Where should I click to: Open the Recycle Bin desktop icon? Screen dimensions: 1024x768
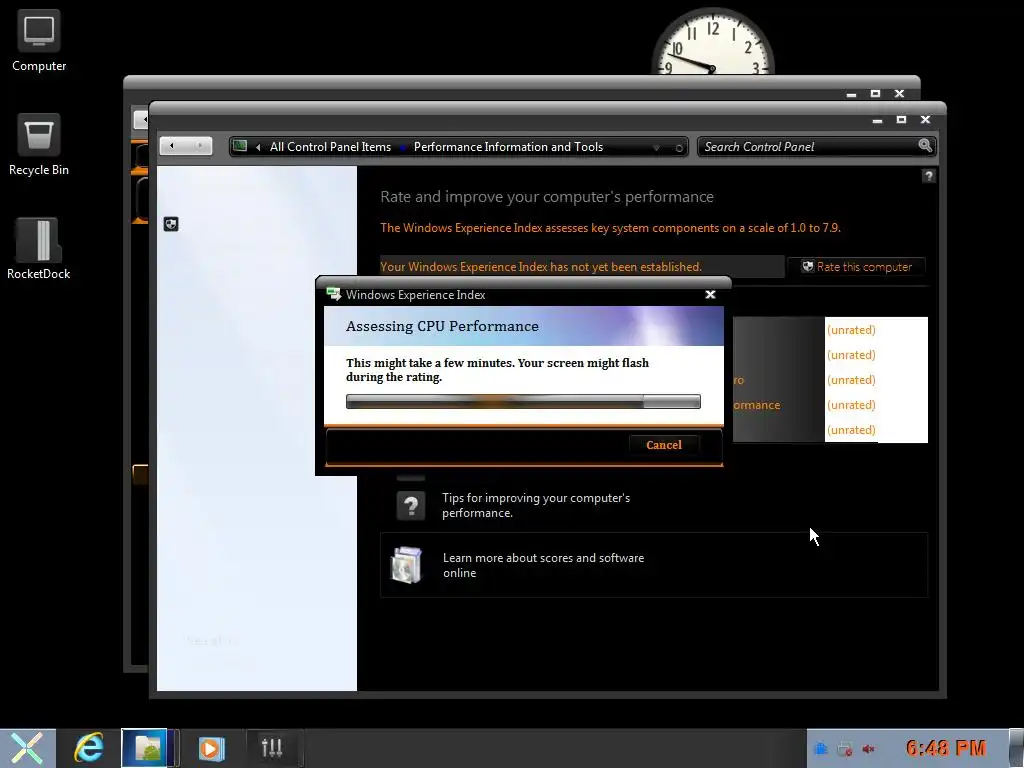pos(39,144)
